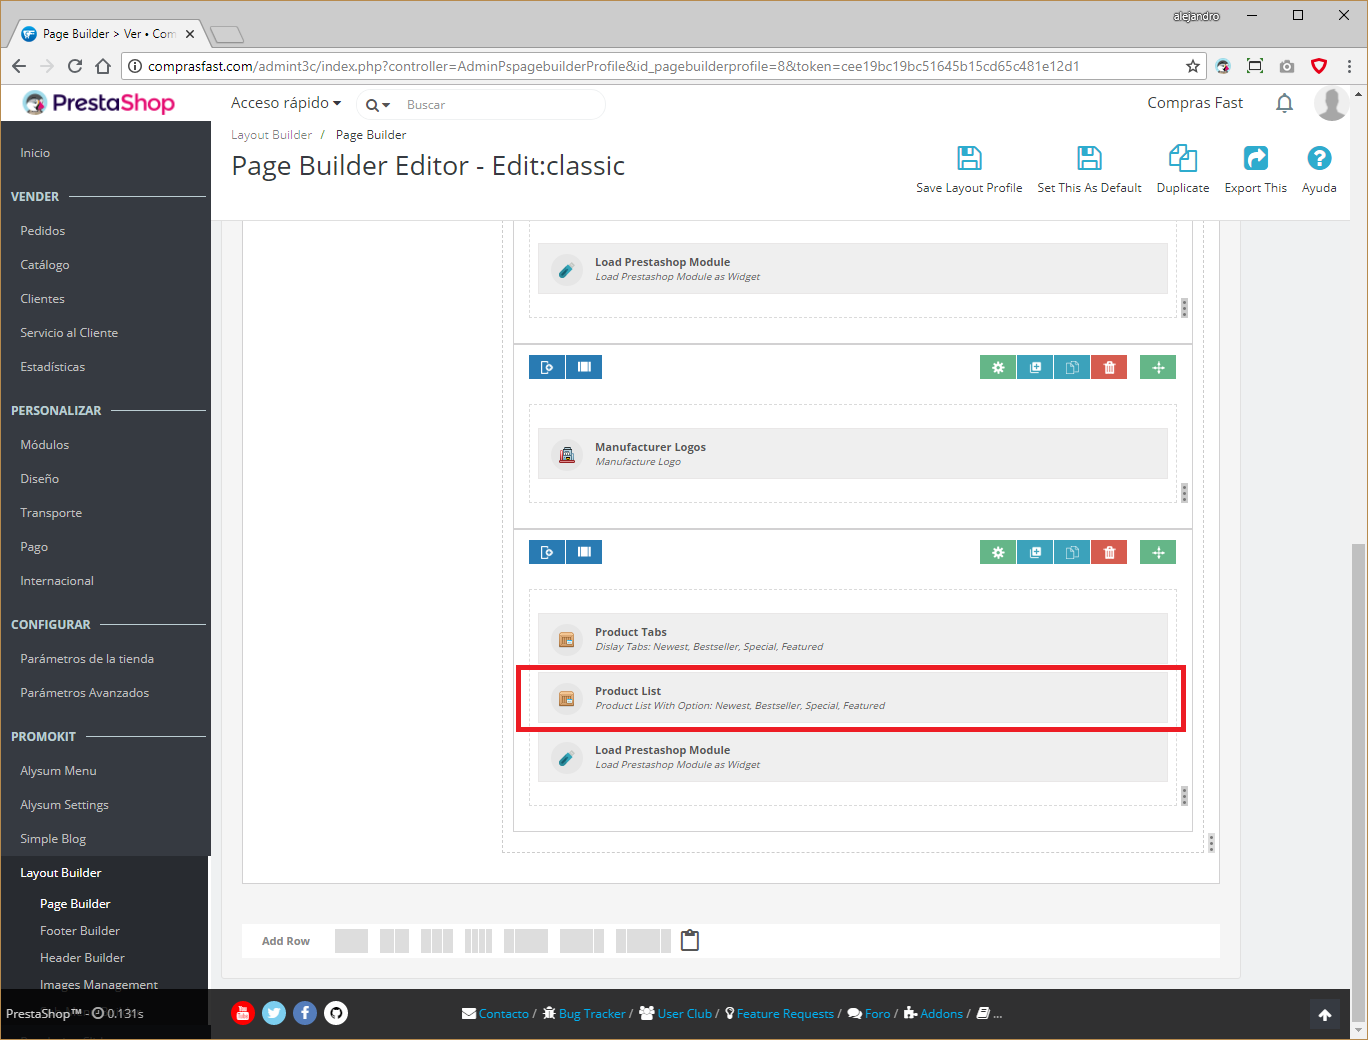Open Catálogo in the sidebar
The height and width of the screenshot is (1040, 1368).
45,265
